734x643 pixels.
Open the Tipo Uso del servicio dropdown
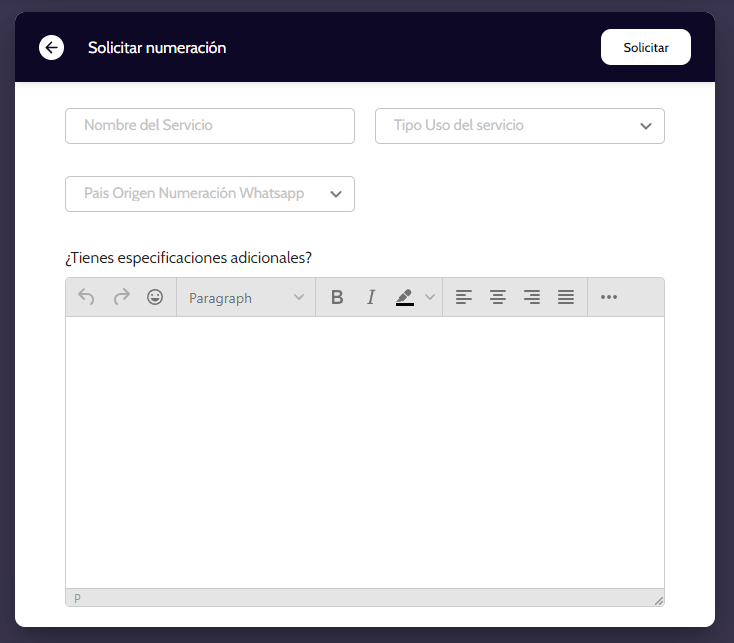tap(520, 126)
